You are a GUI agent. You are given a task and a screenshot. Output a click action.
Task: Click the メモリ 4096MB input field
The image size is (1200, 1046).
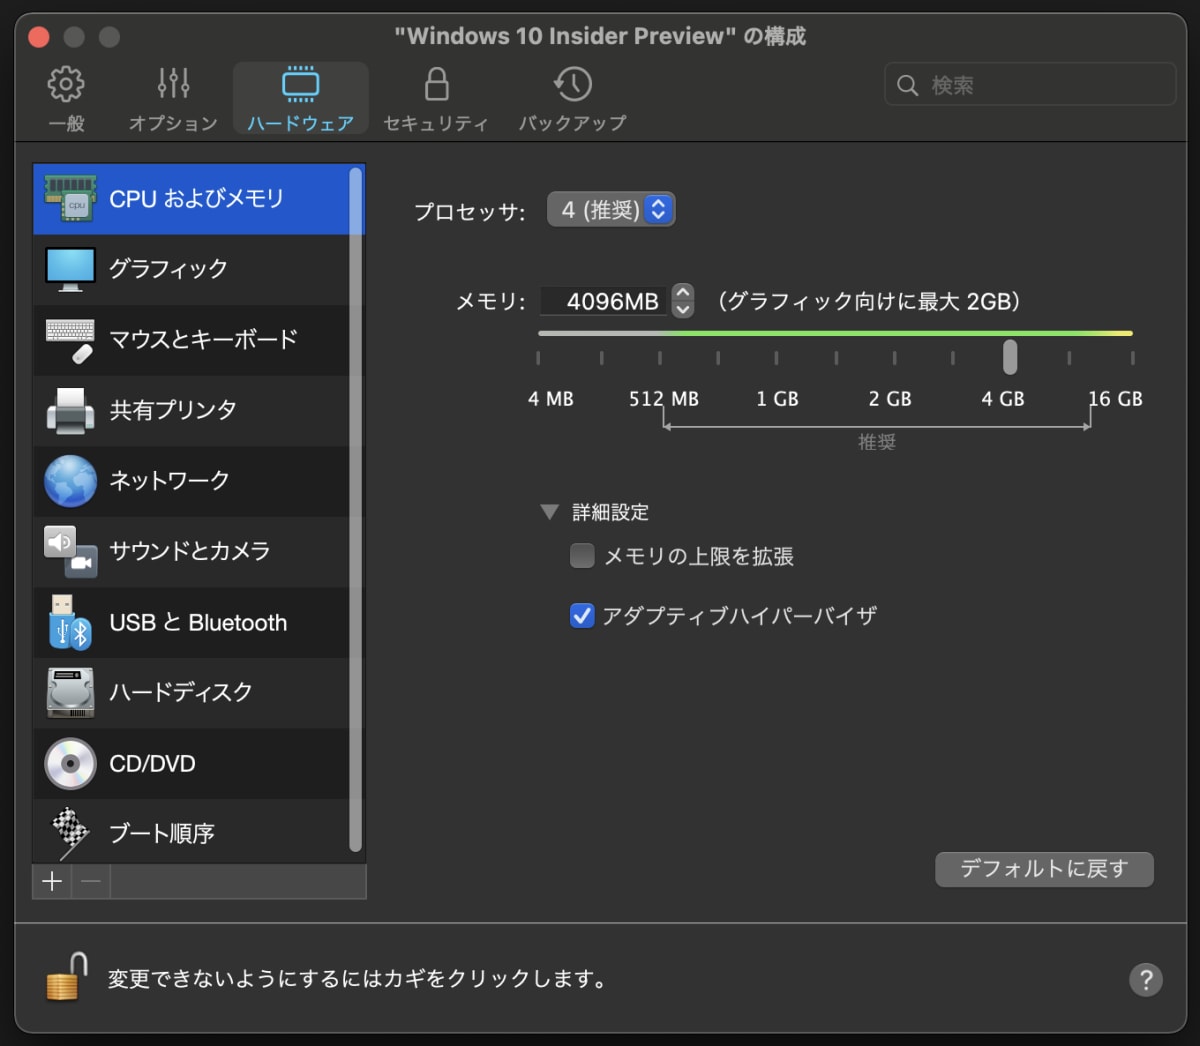pos(604,301)
